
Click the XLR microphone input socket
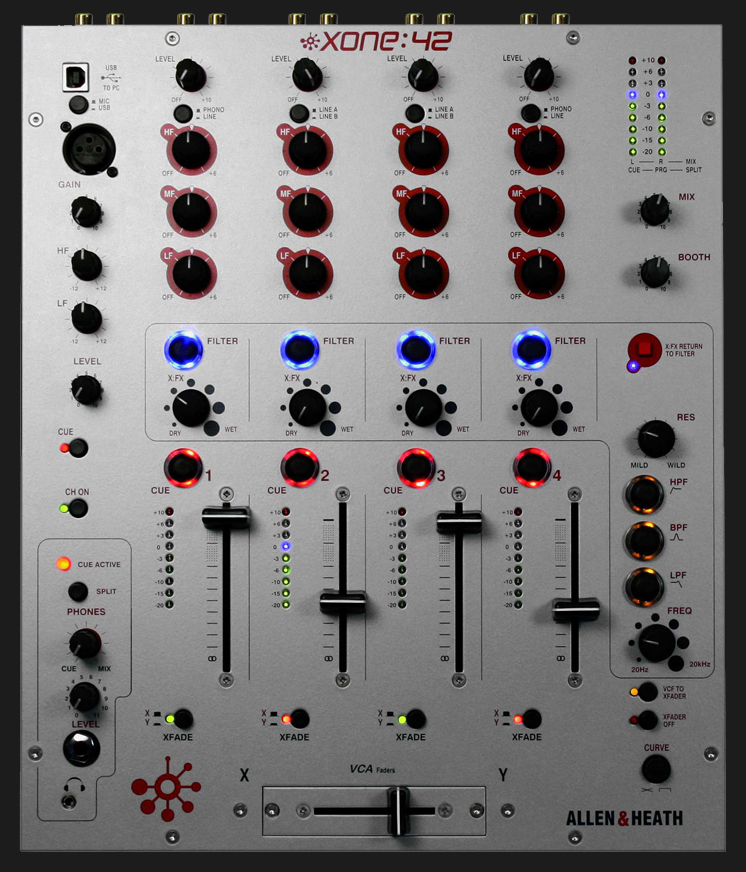[x=89, y=149]
